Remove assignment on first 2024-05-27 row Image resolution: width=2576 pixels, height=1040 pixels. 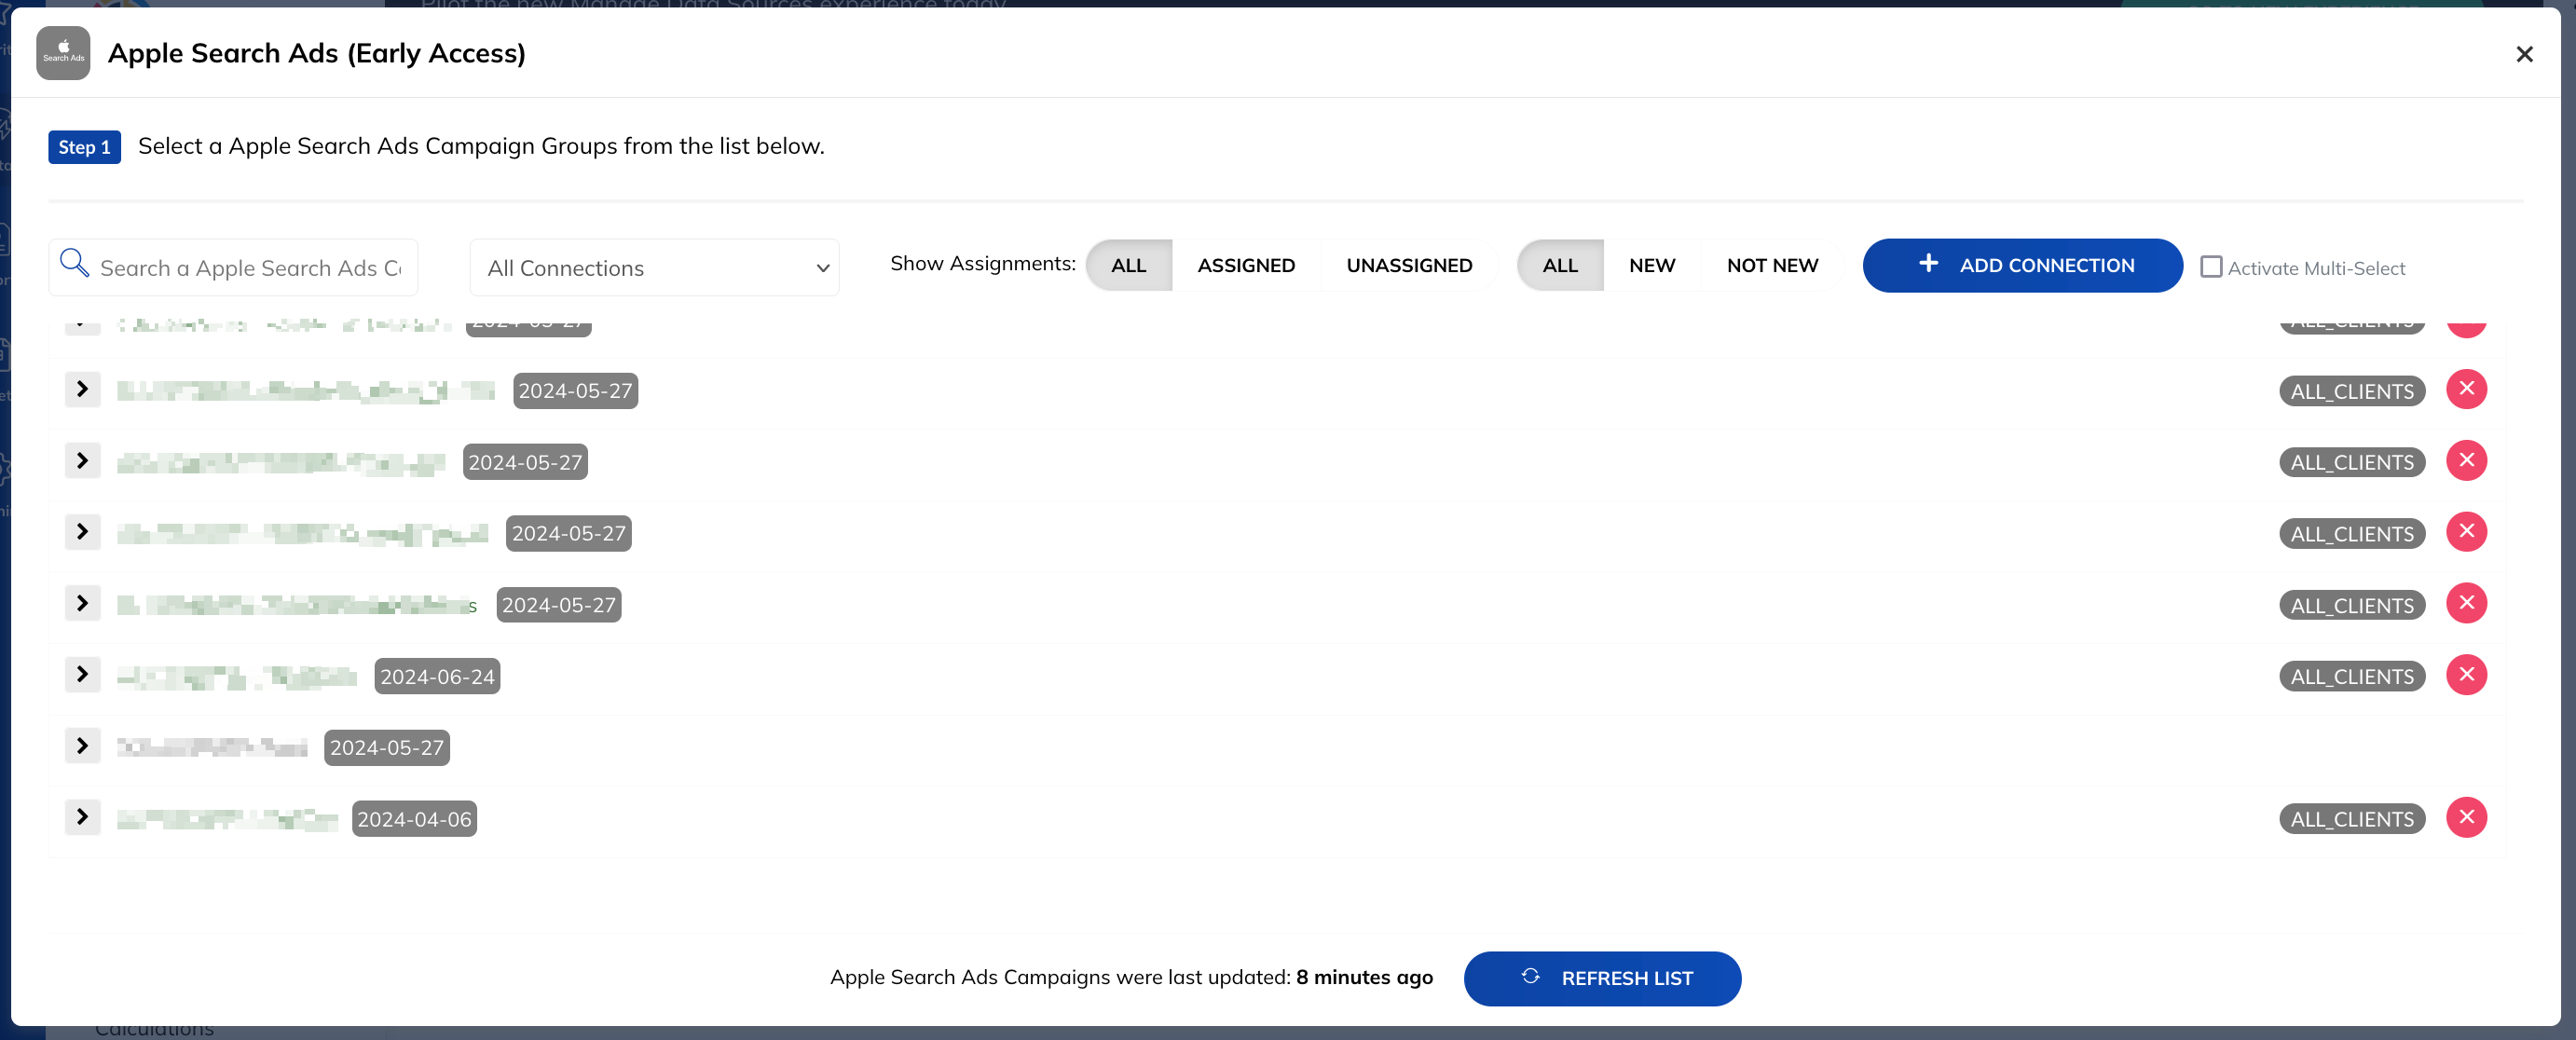click(2466, 389)
